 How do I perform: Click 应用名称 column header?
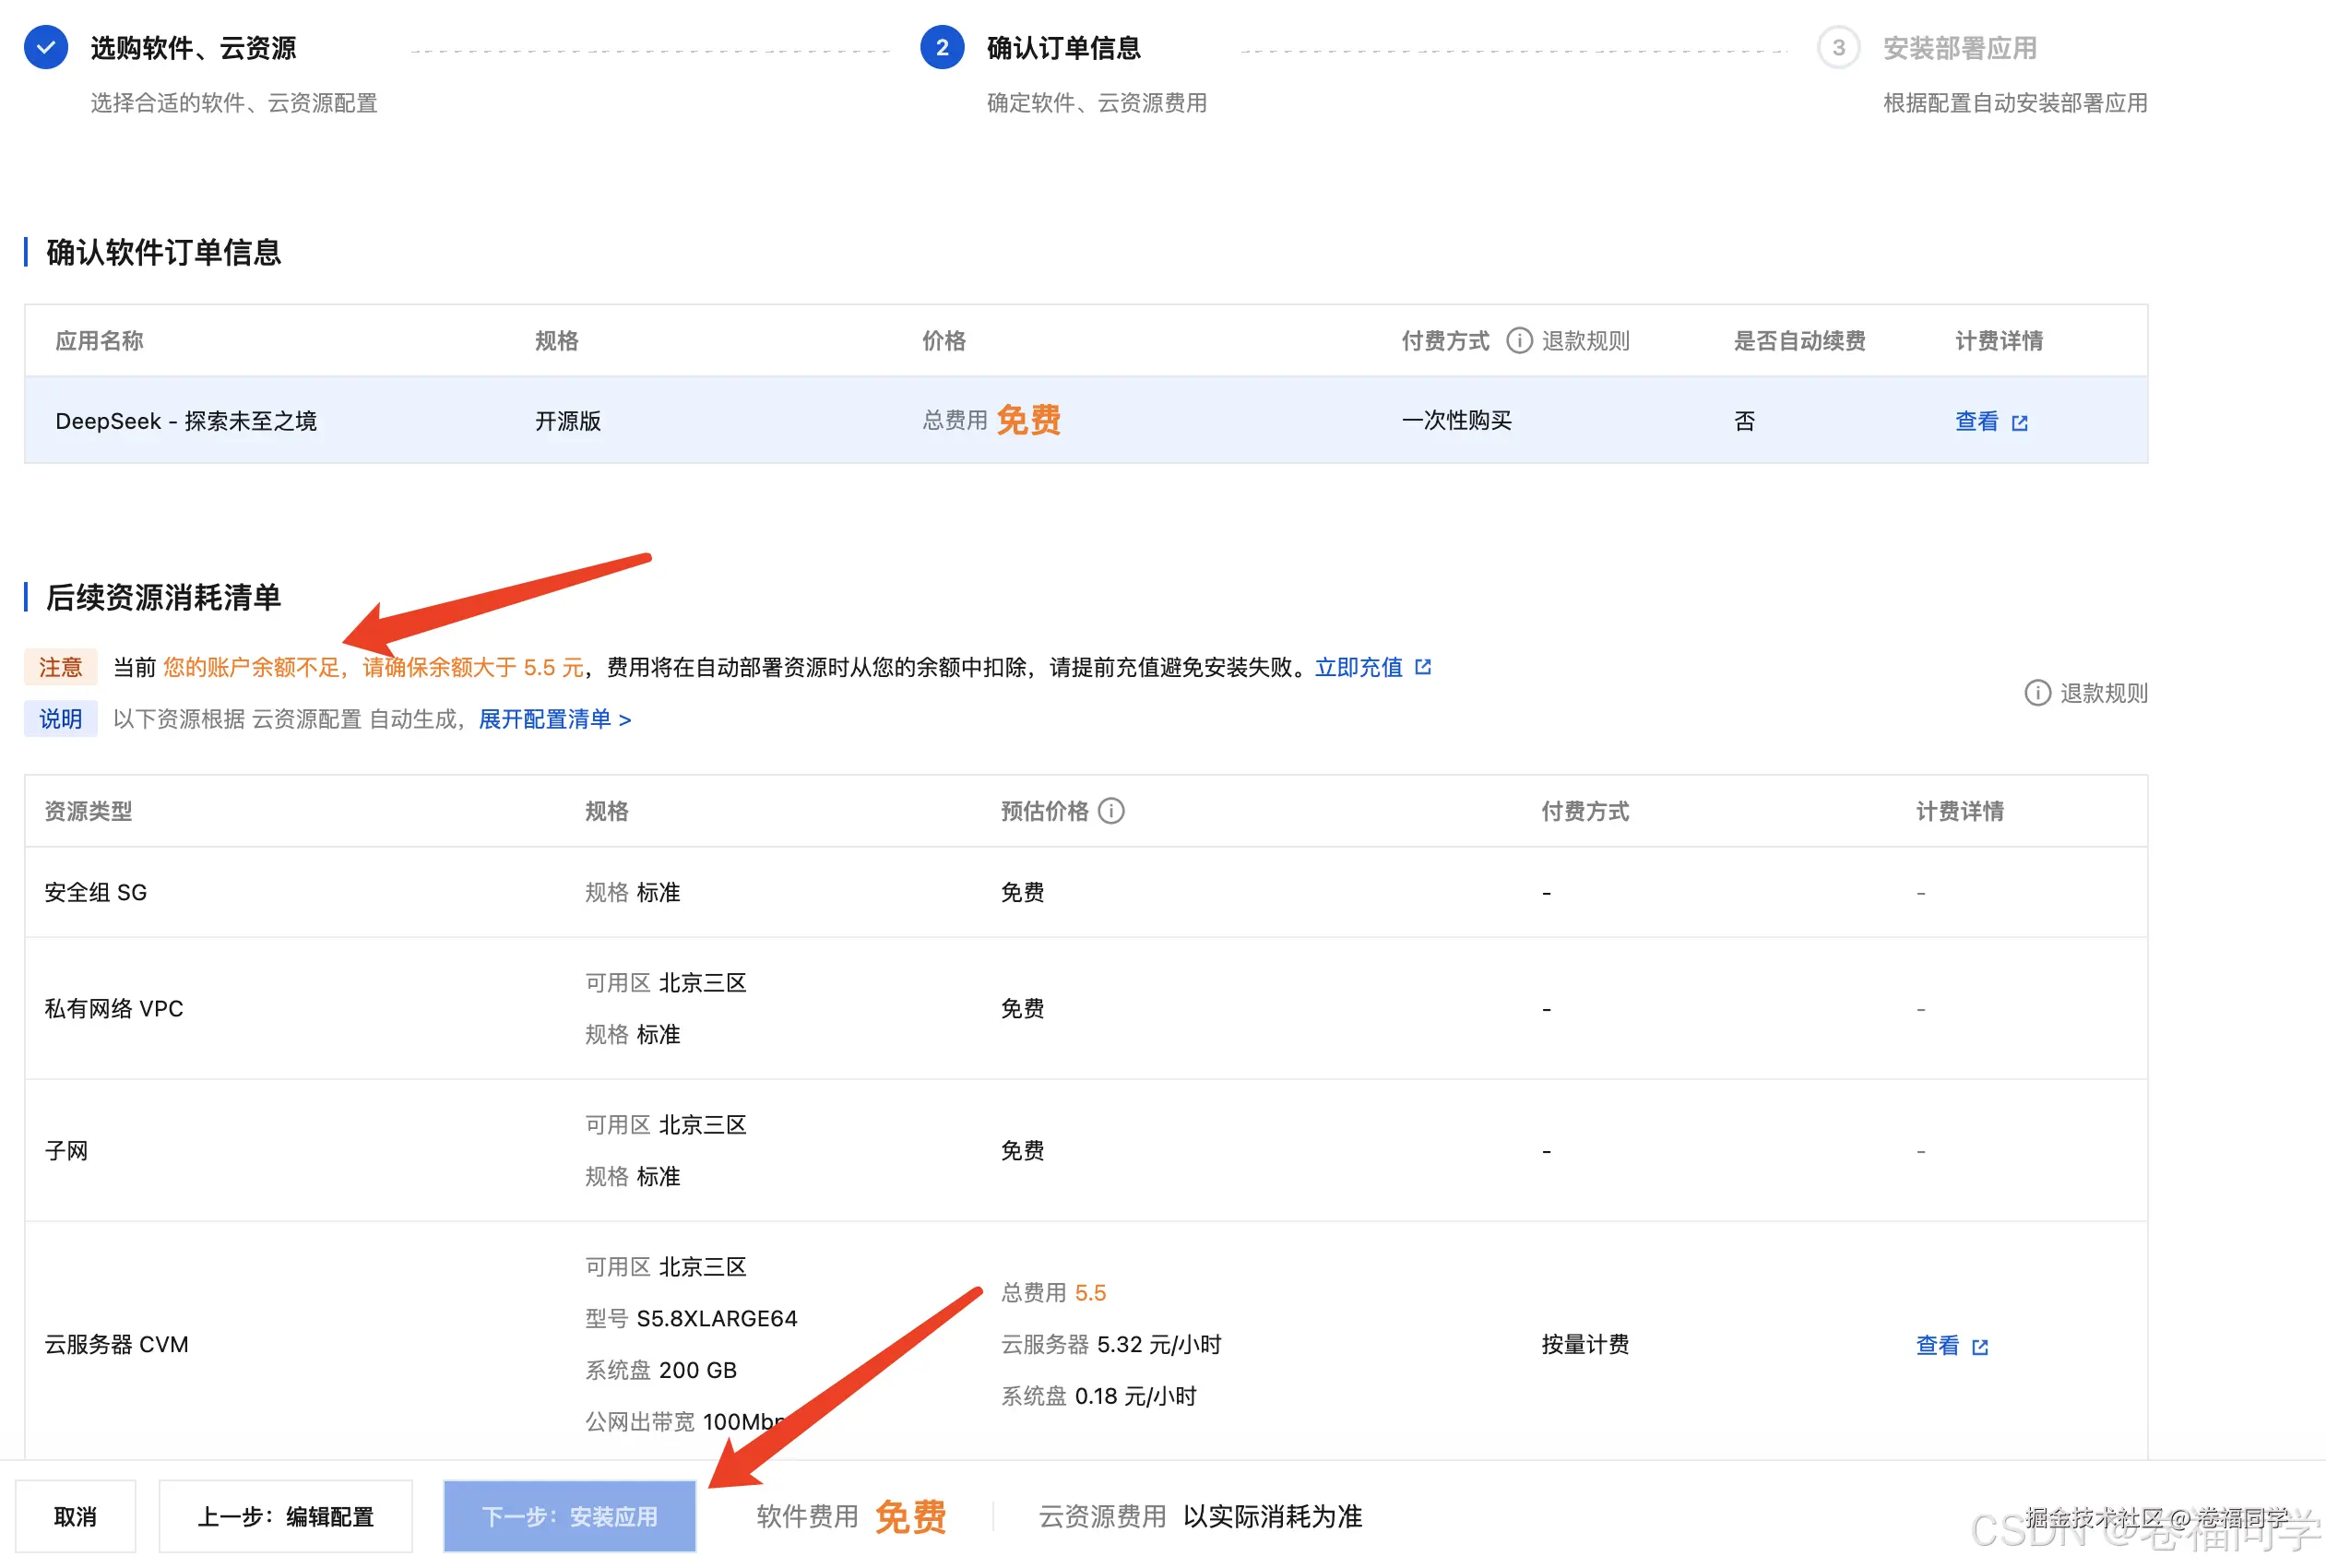click(99, 341)
